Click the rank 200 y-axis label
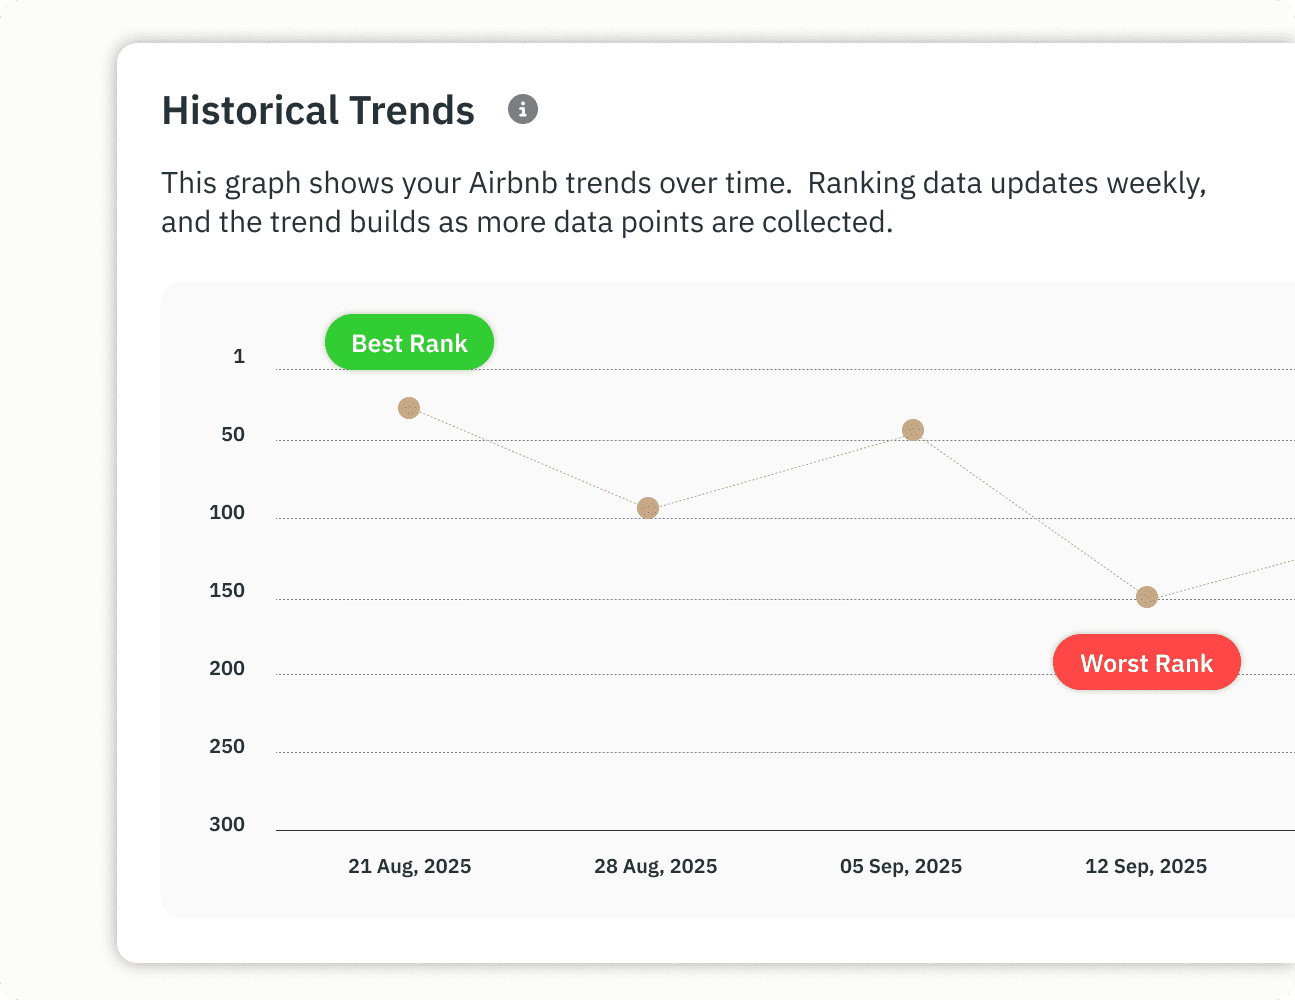This screenshot has width=1295, height=1000. coord(227,668)
